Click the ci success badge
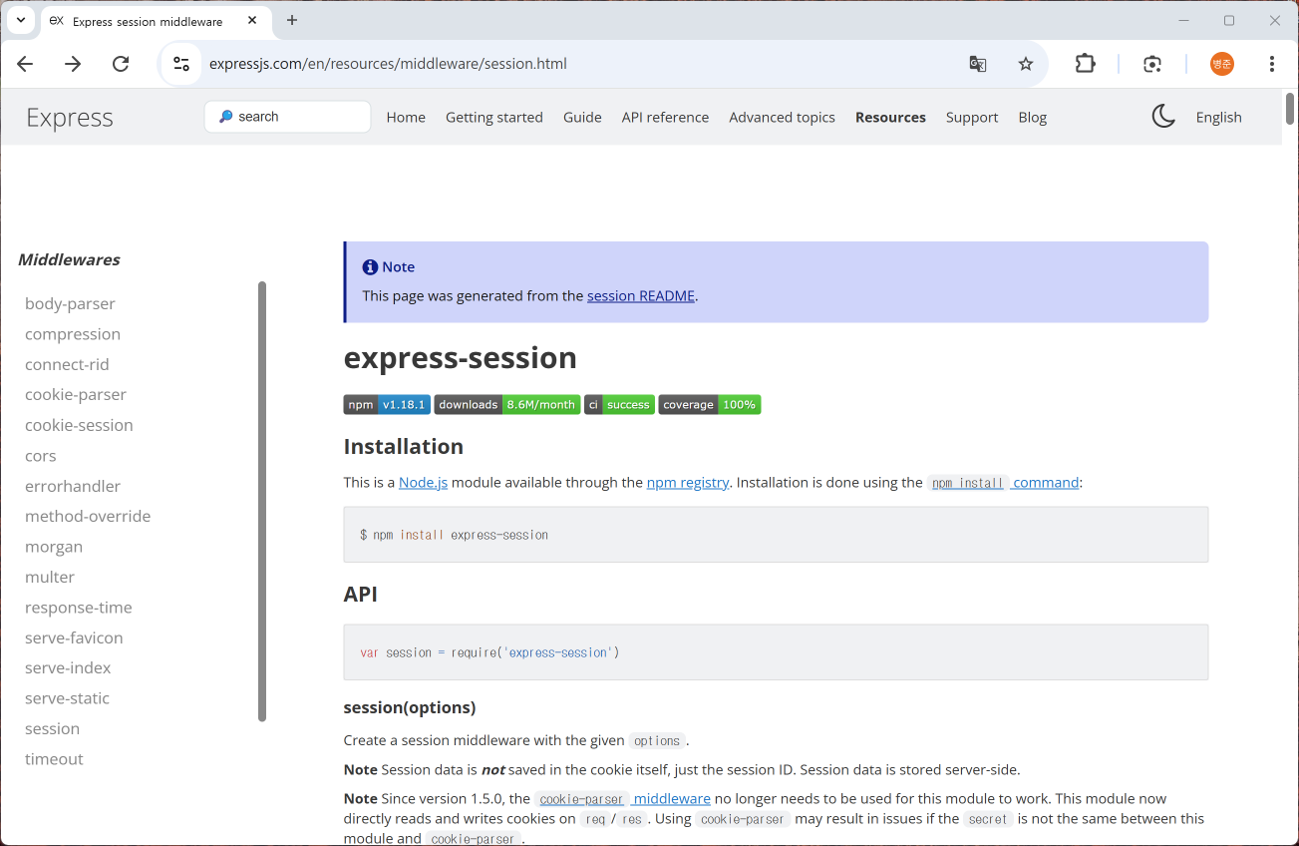 (619, 405)
